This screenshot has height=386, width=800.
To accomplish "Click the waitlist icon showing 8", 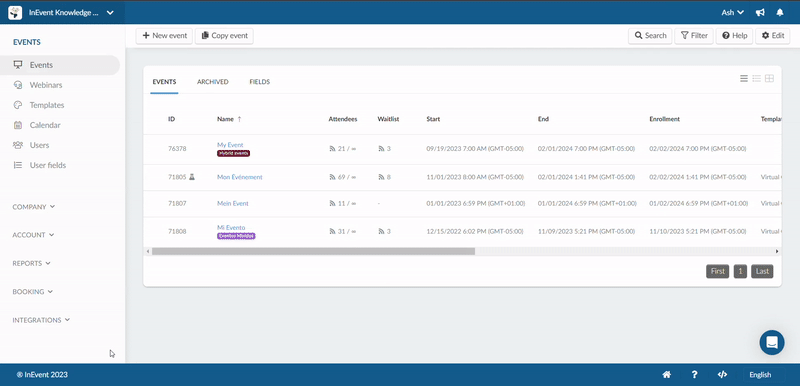I will pos(381,177).
